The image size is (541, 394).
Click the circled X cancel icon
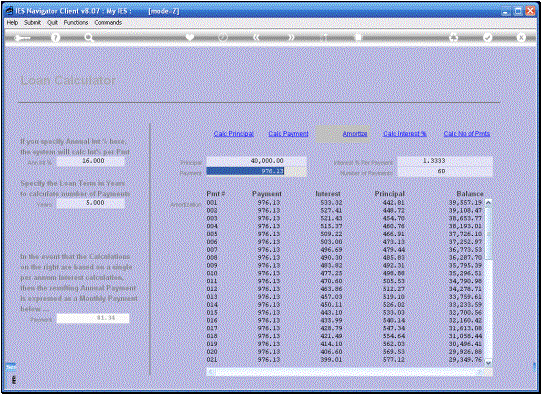coord(521,37)
